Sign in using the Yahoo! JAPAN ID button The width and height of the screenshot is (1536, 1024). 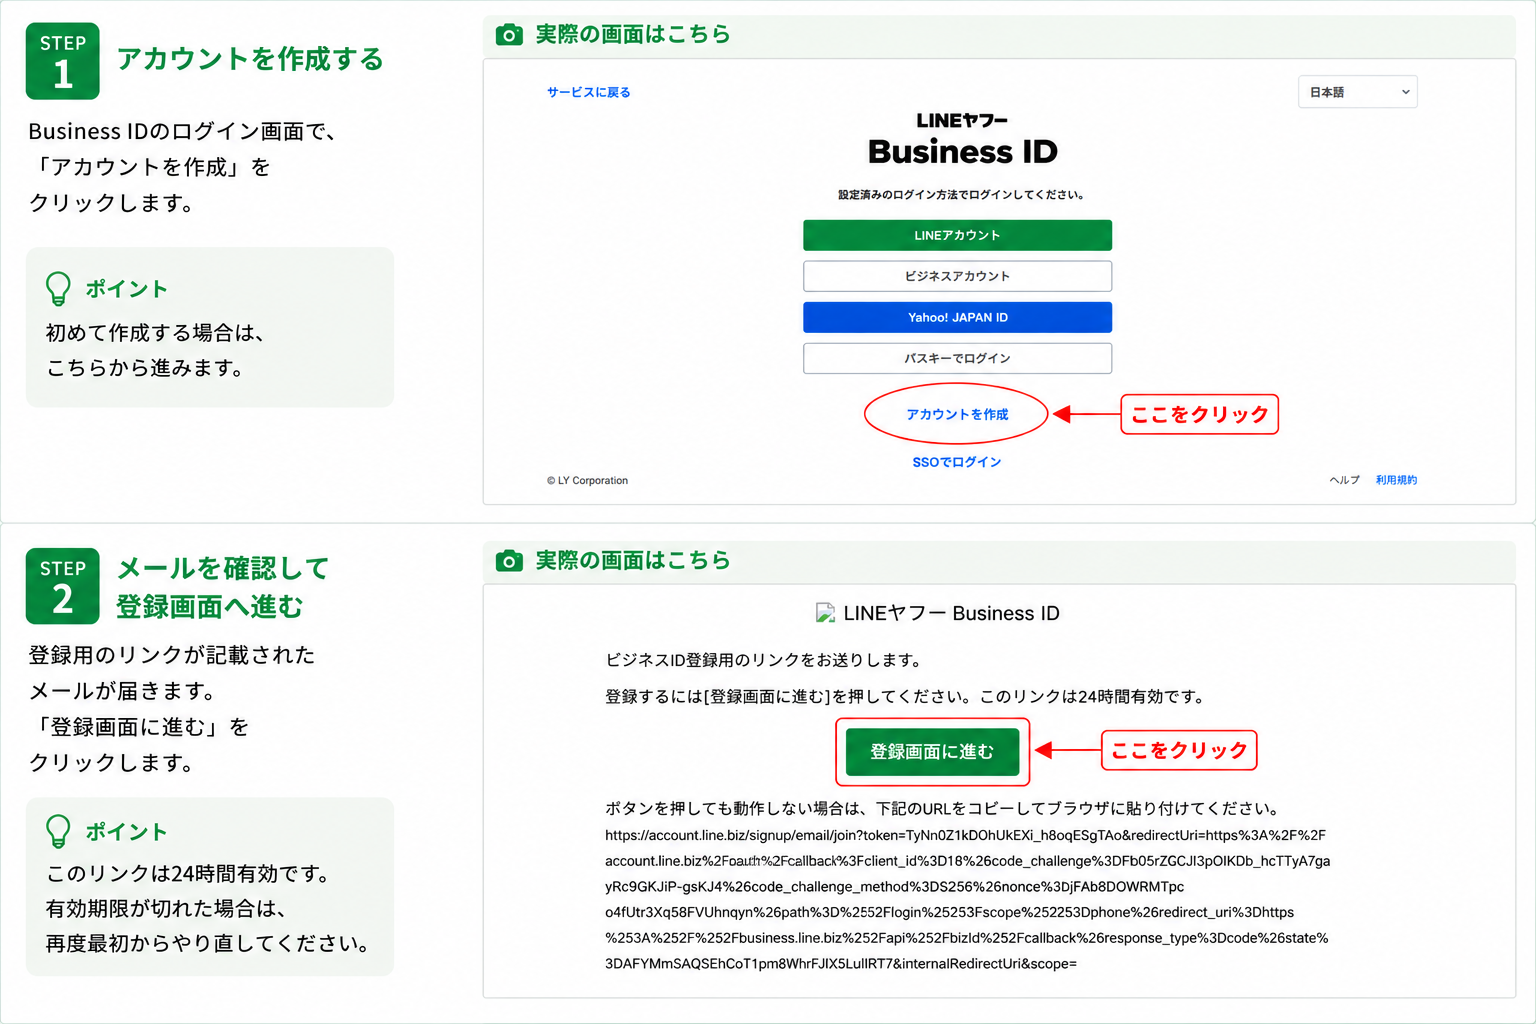click(x=957, y=317)
